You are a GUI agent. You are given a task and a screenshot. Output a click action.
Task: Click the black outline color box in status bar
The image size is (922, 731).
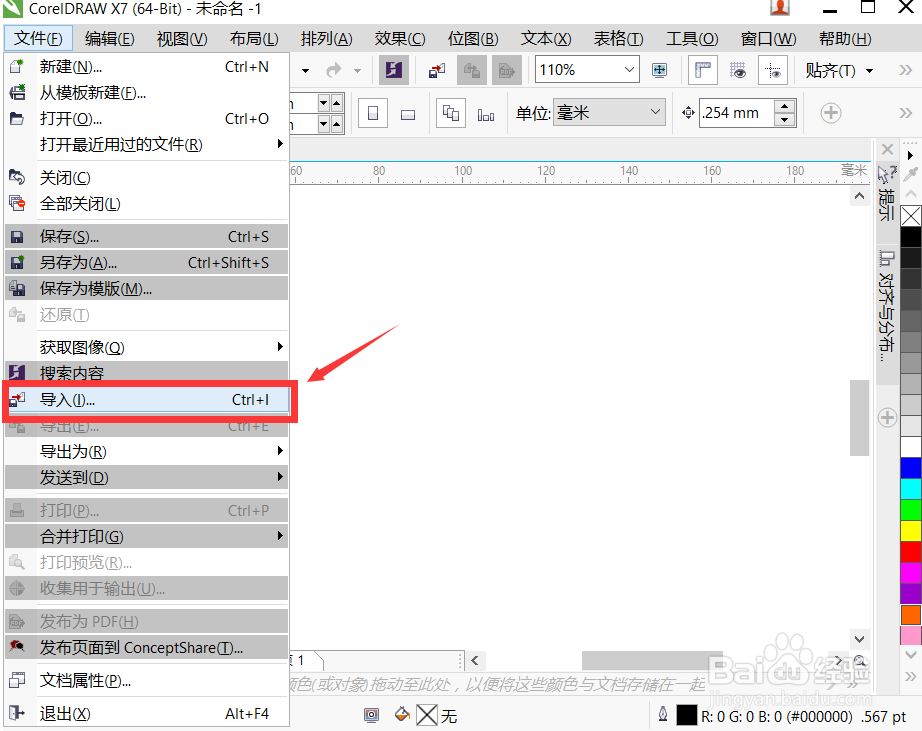pos(686,715)
